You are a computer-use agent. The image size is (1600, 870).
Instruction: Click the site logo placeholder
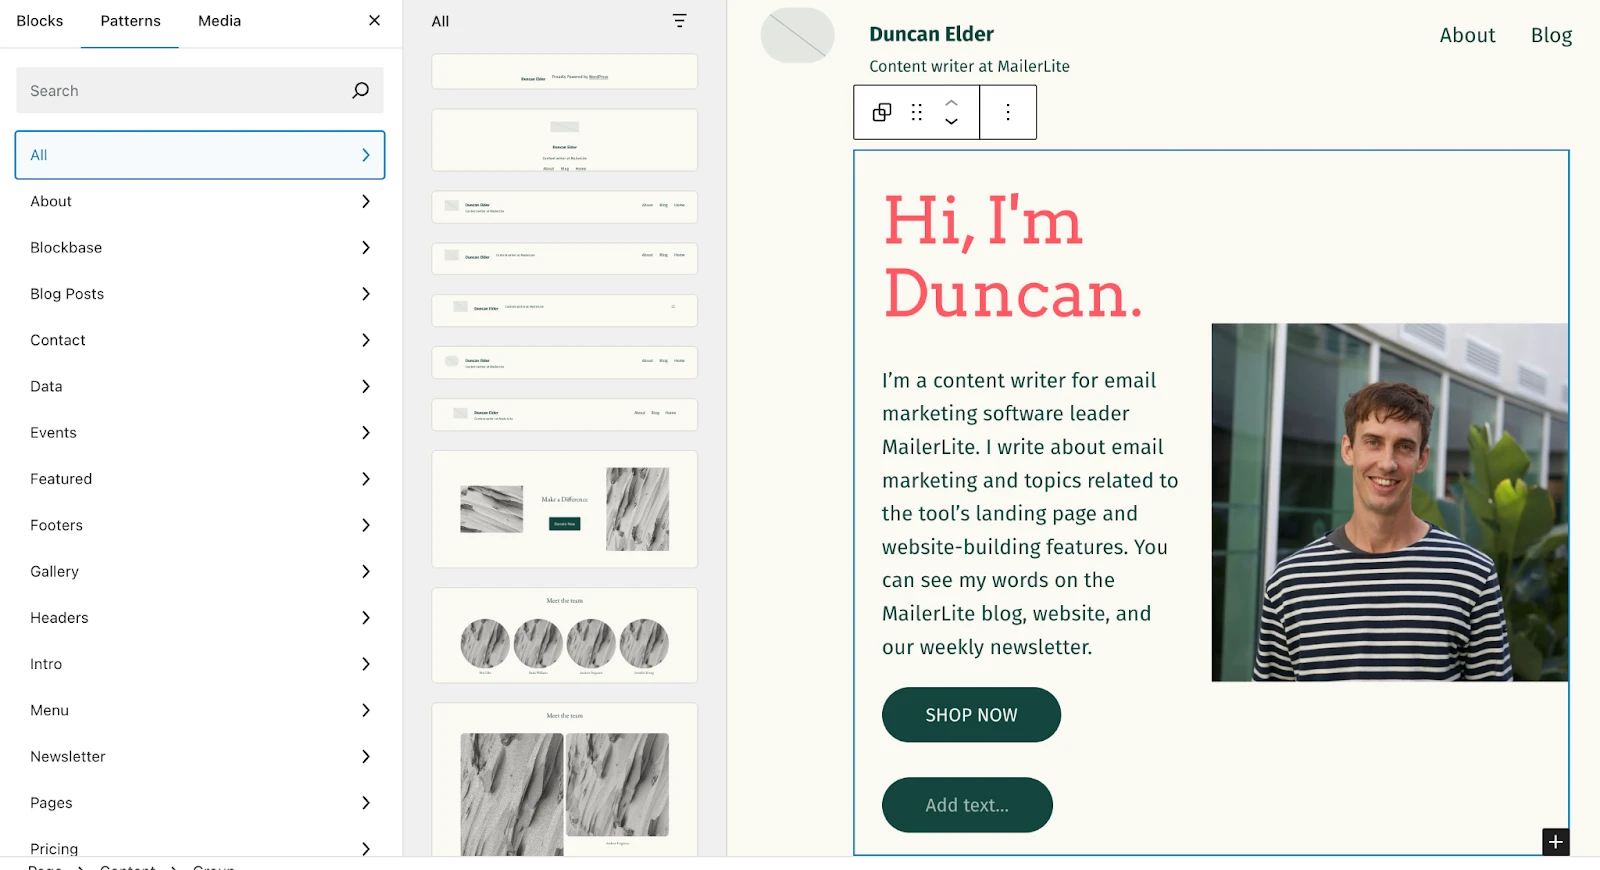pos(797,36)
